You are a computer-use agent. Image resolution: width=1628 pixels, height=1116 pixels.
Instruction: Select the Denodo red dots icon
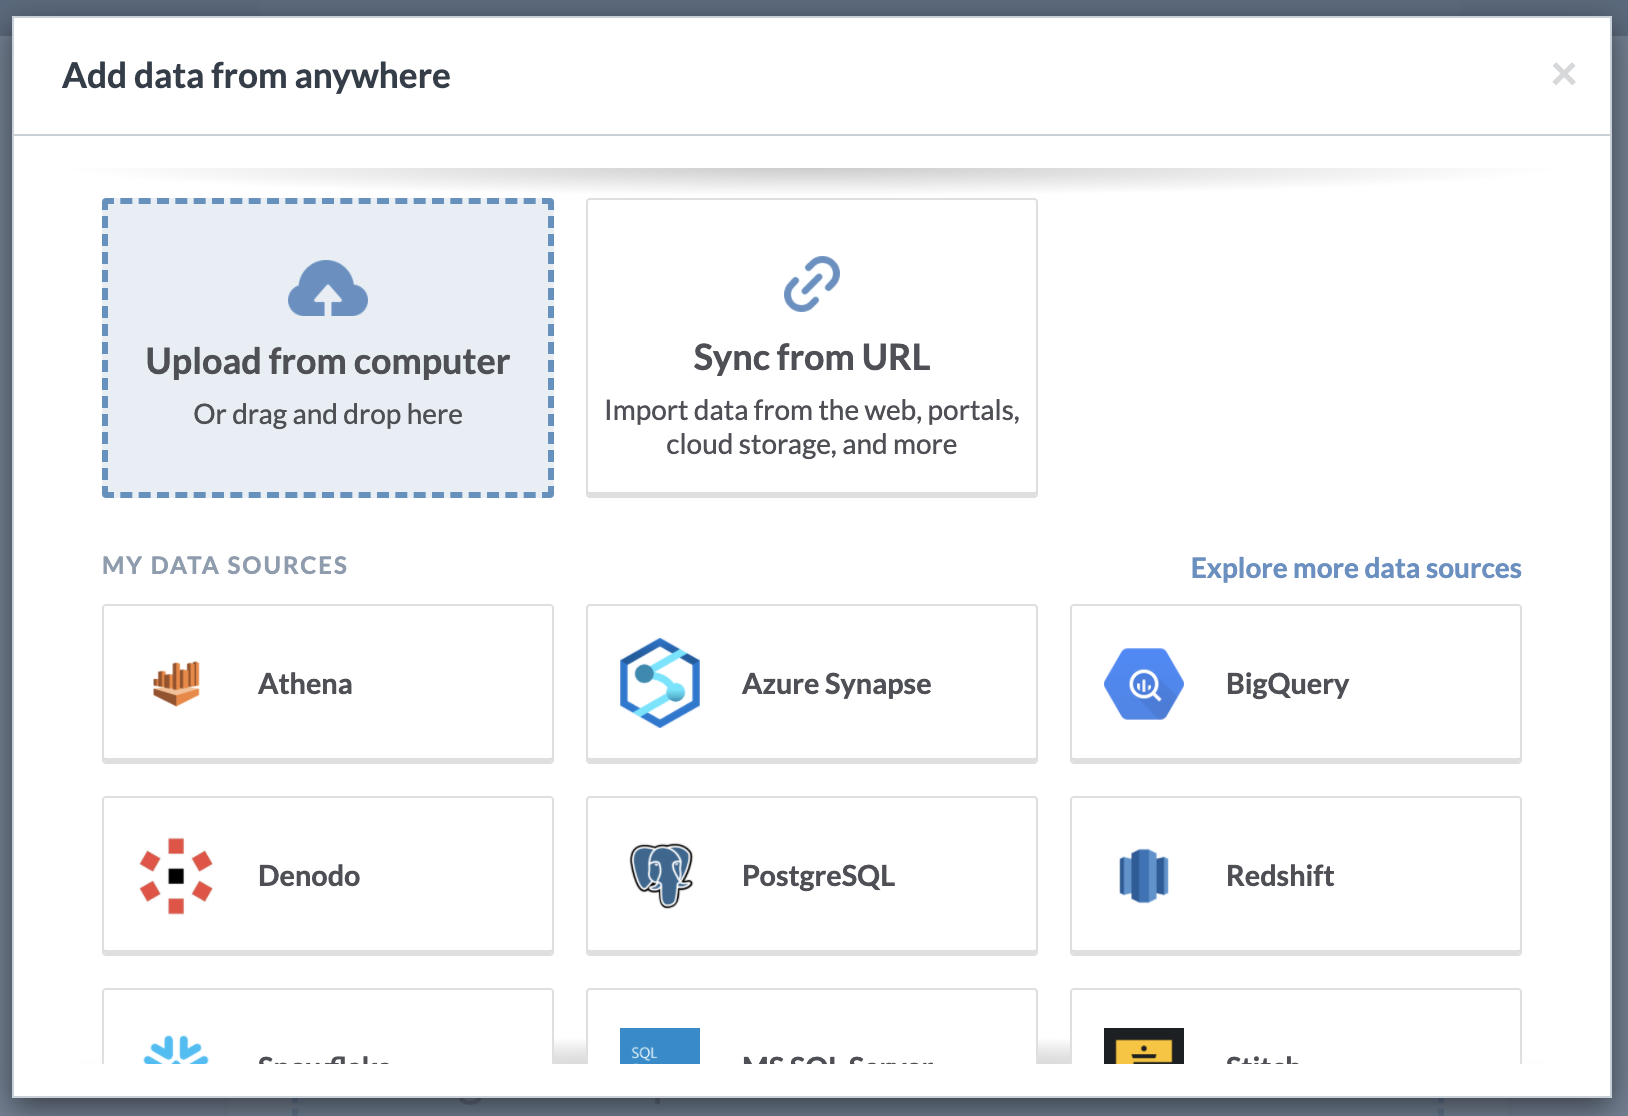click(176, 876)
